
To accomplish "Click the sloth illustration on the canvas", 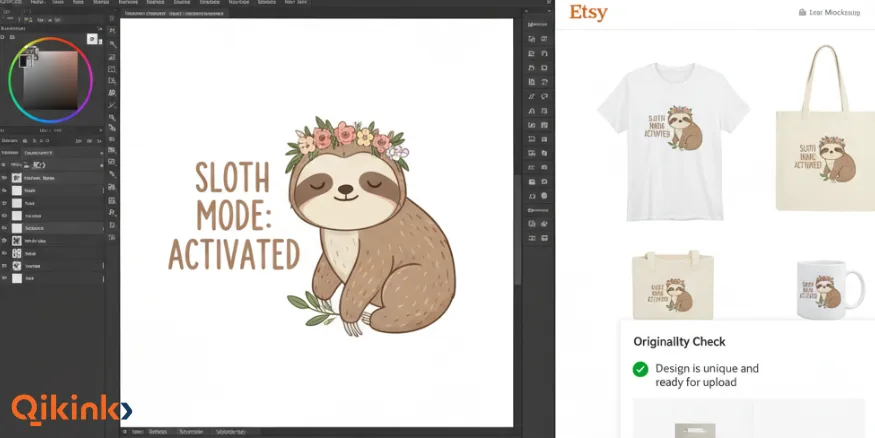I will 371,228.
